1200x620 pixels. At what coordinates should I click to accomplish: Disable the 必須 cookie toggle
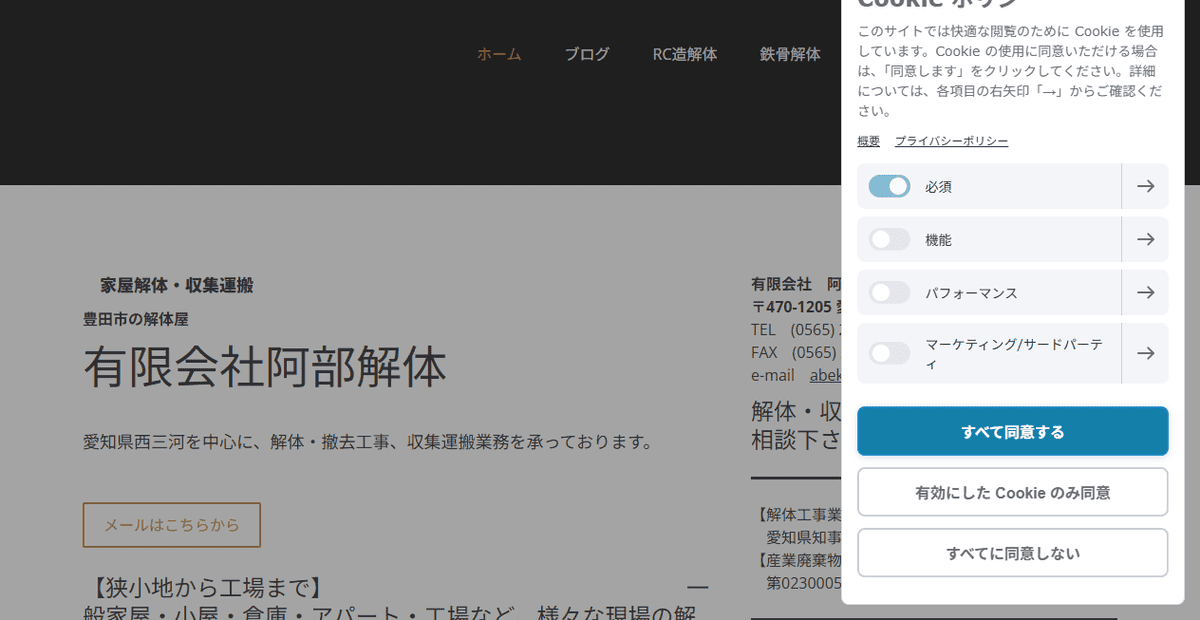(x=888, y=186)
